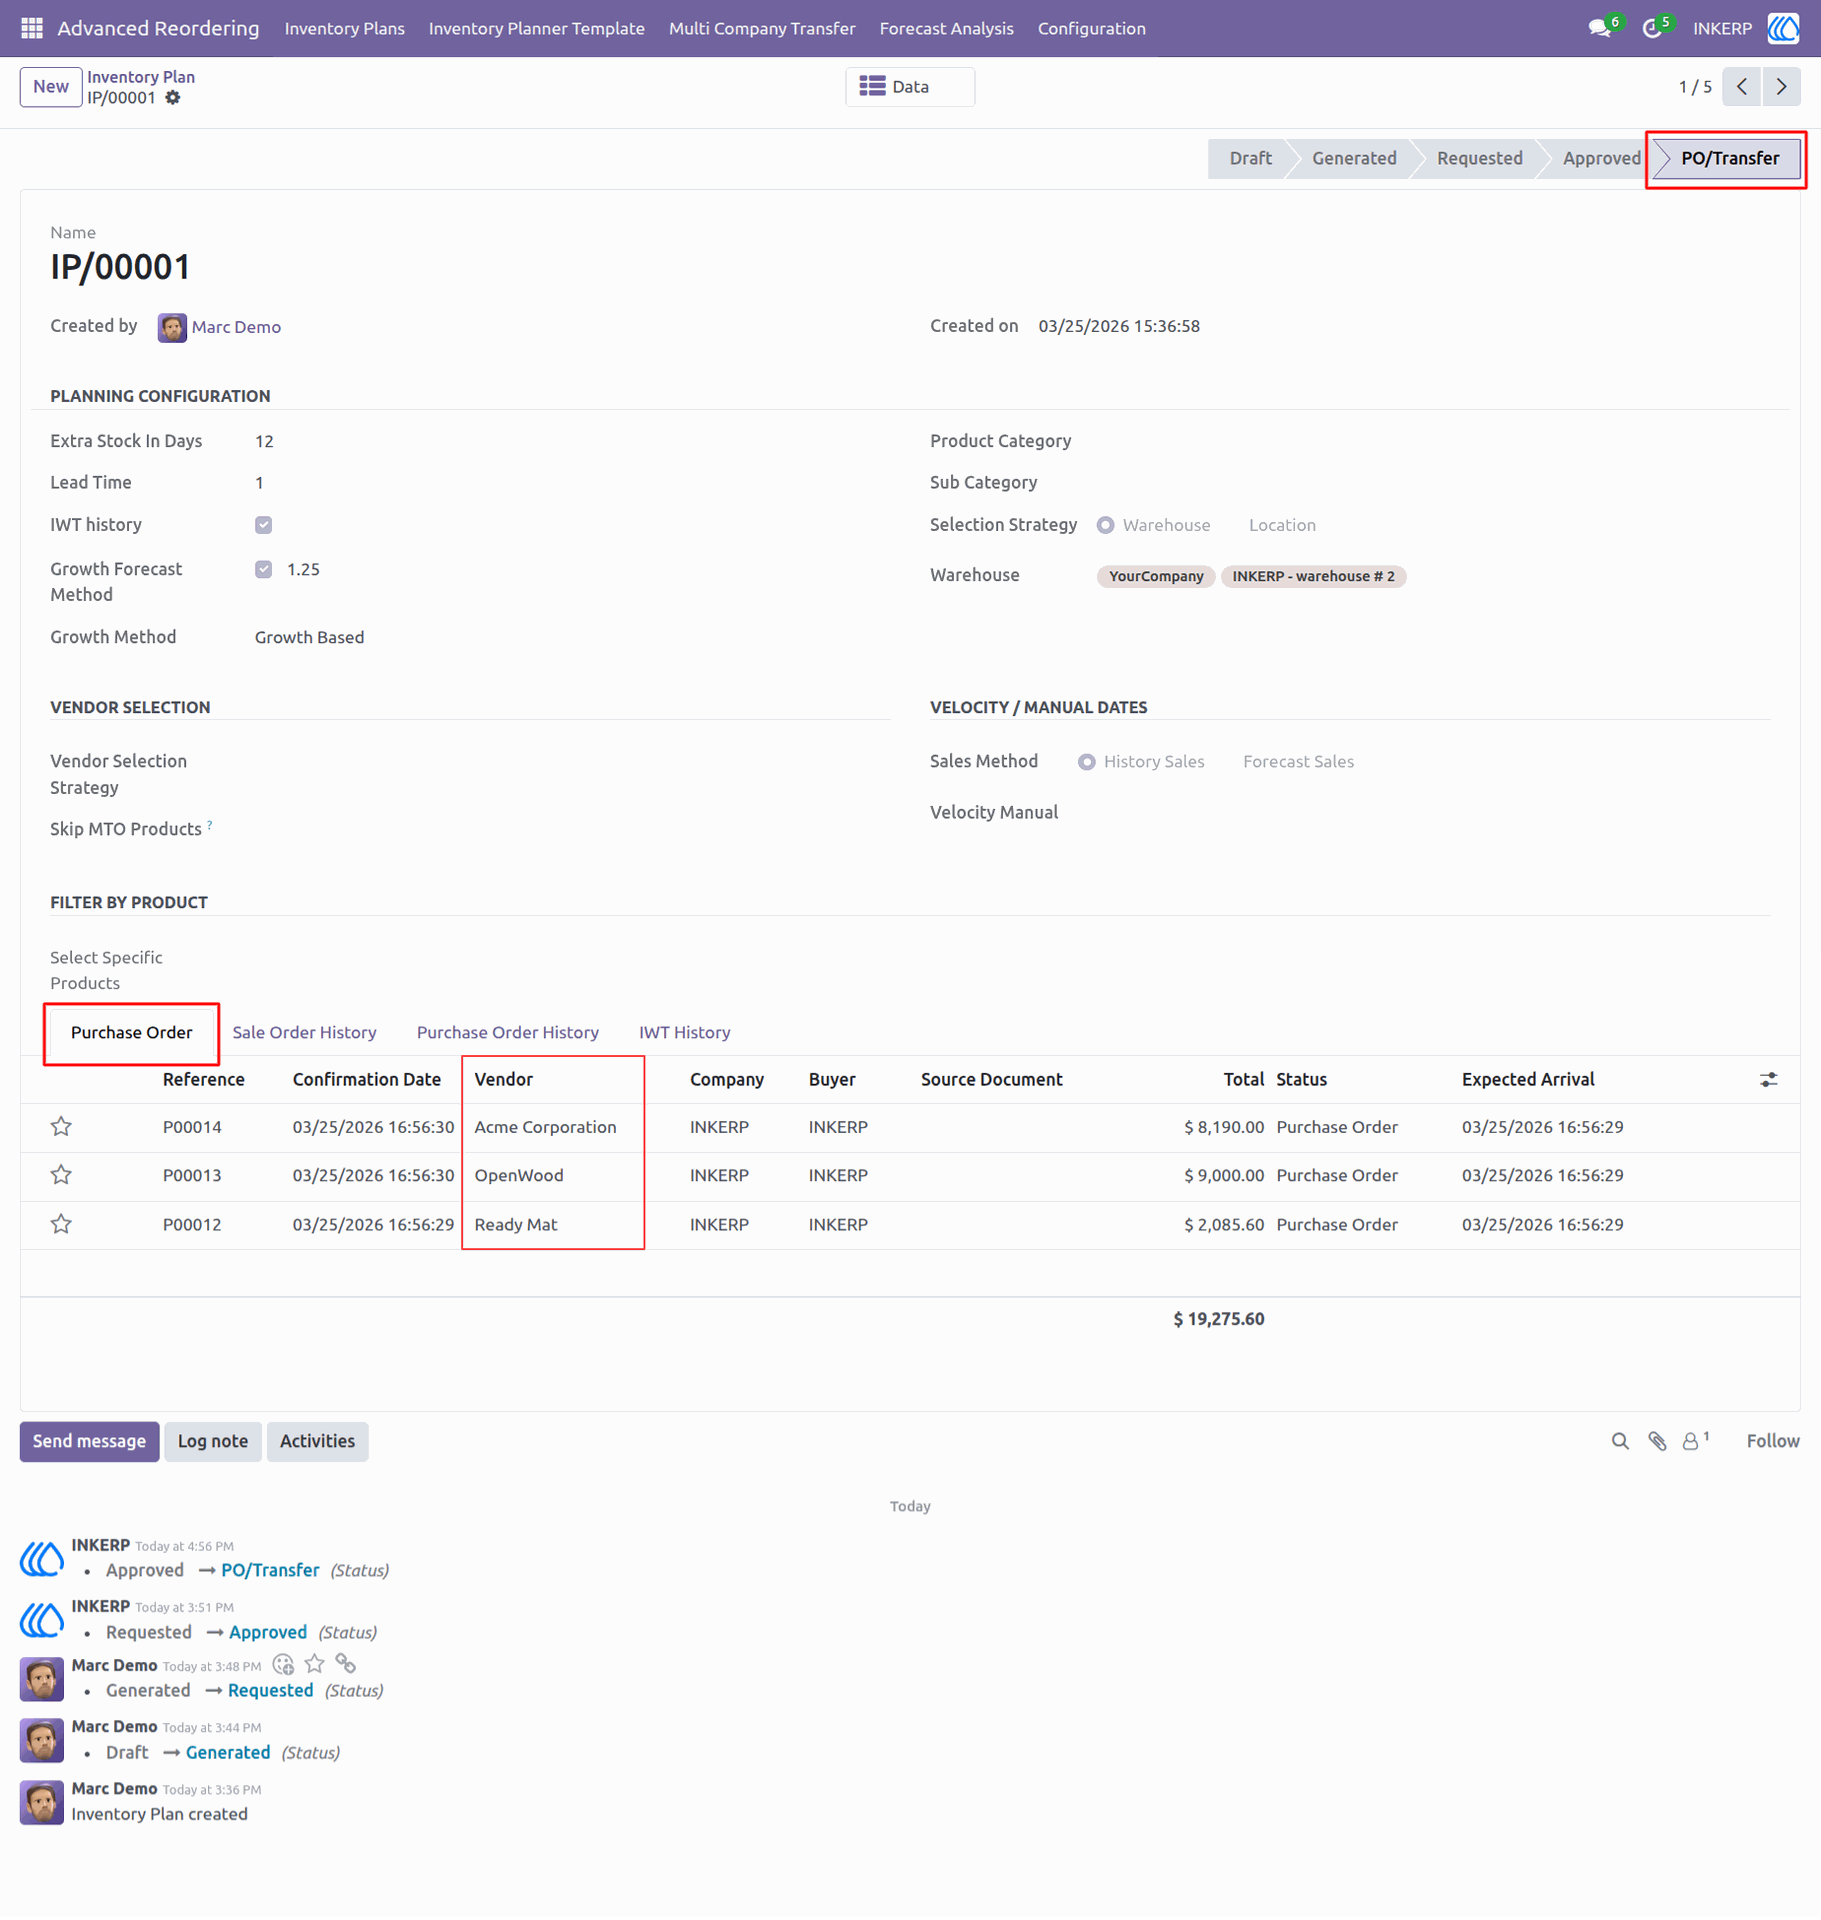The image size is (1821, 1920).
Task: Attach files via paperclip icon
Action: 1657,1441
